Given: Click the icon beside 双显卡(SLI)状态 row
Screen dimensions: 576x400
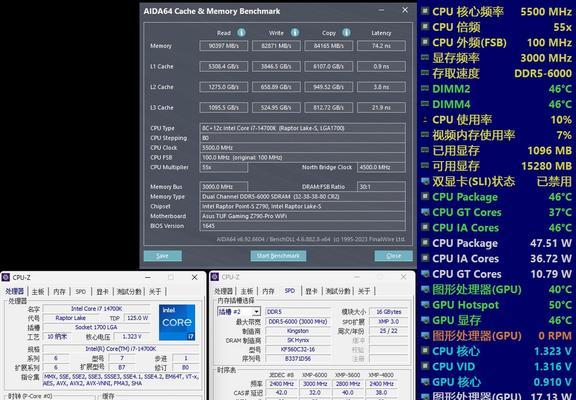Looking at the screenshot, I should click(425, 181).
